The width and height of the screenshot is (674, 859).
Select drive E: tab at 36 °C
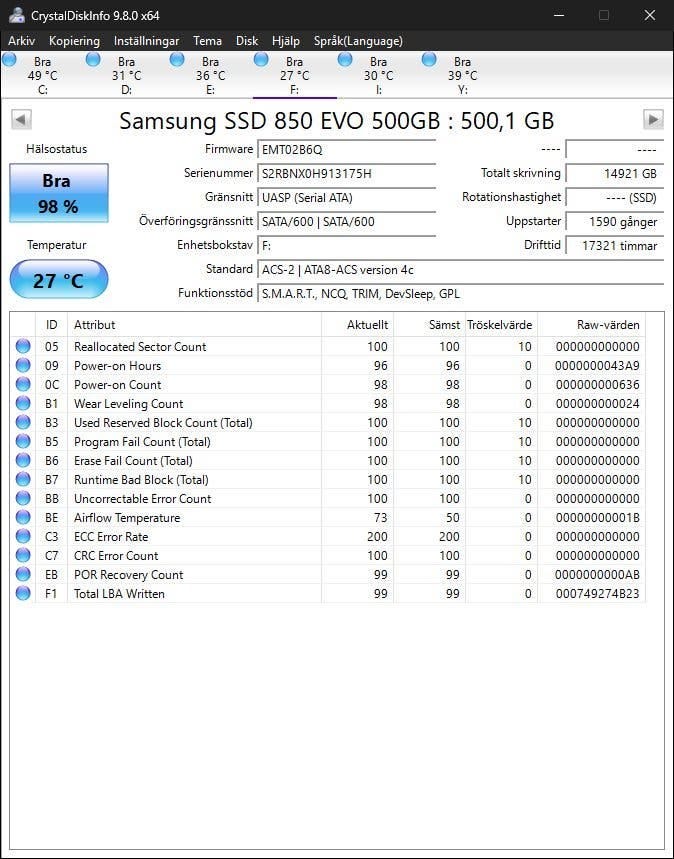click(x=210, y=75)
